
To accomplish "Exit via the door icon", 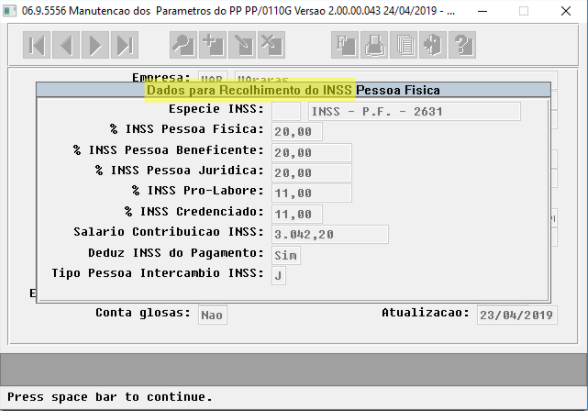I will pos(433,45).
